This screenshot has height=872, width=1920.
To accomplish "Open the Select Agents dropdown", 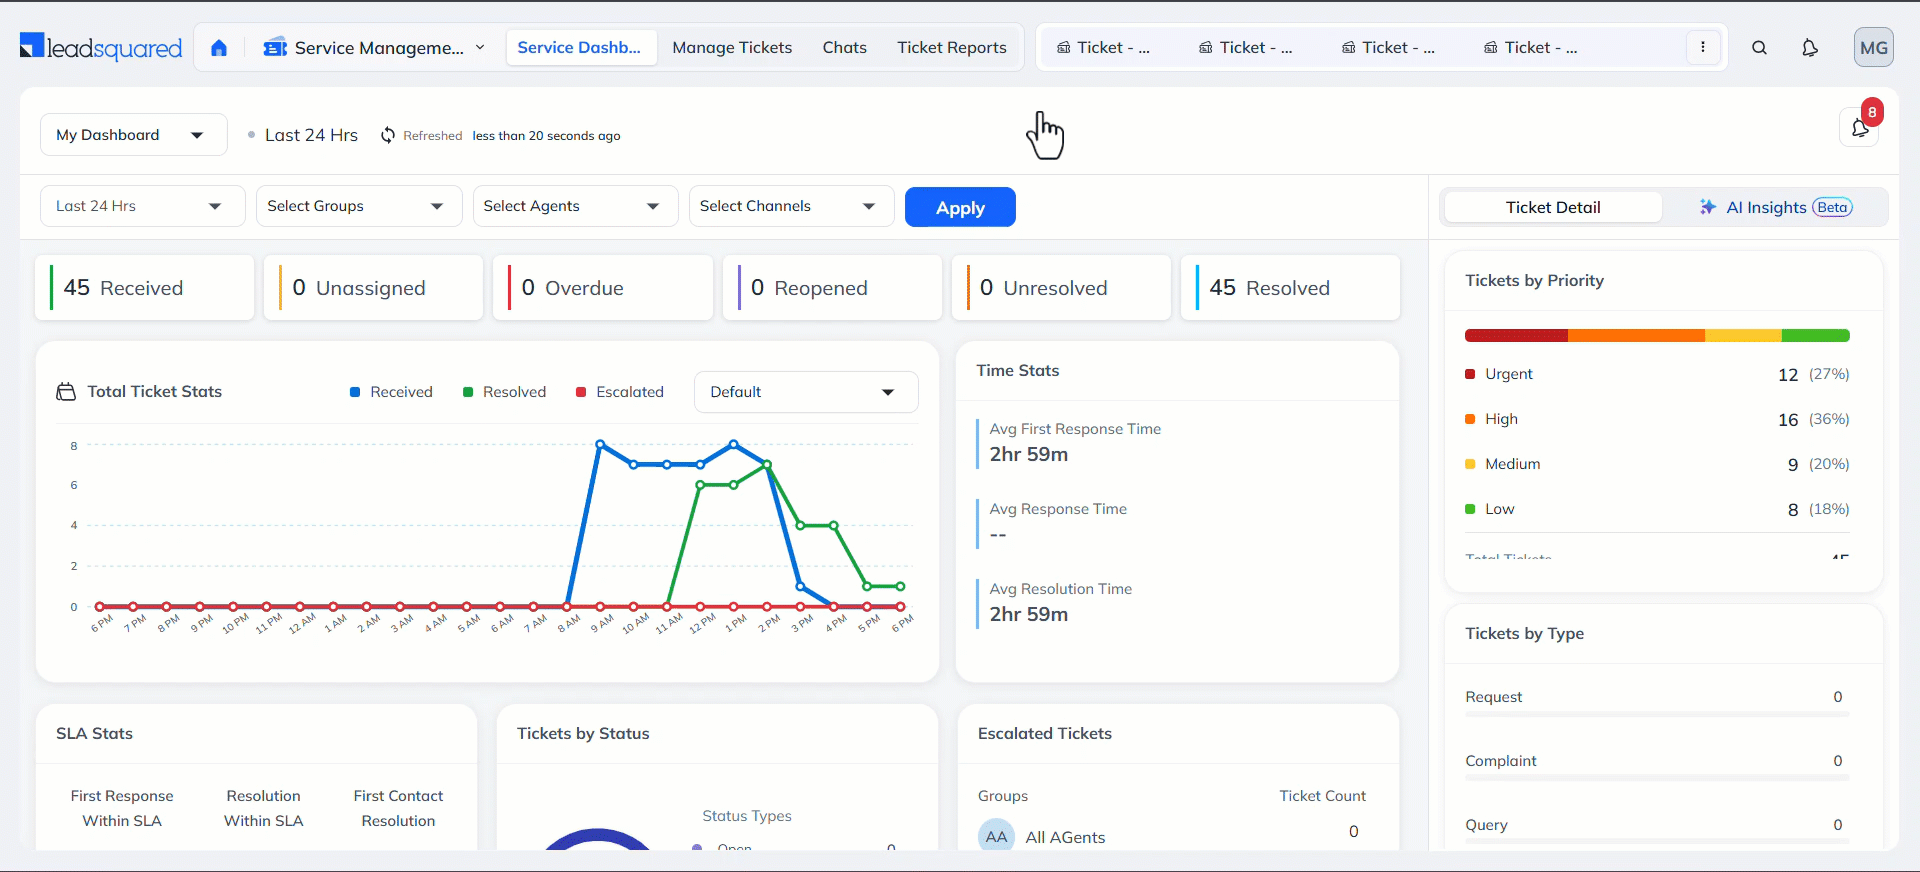I will pos(575,206).
